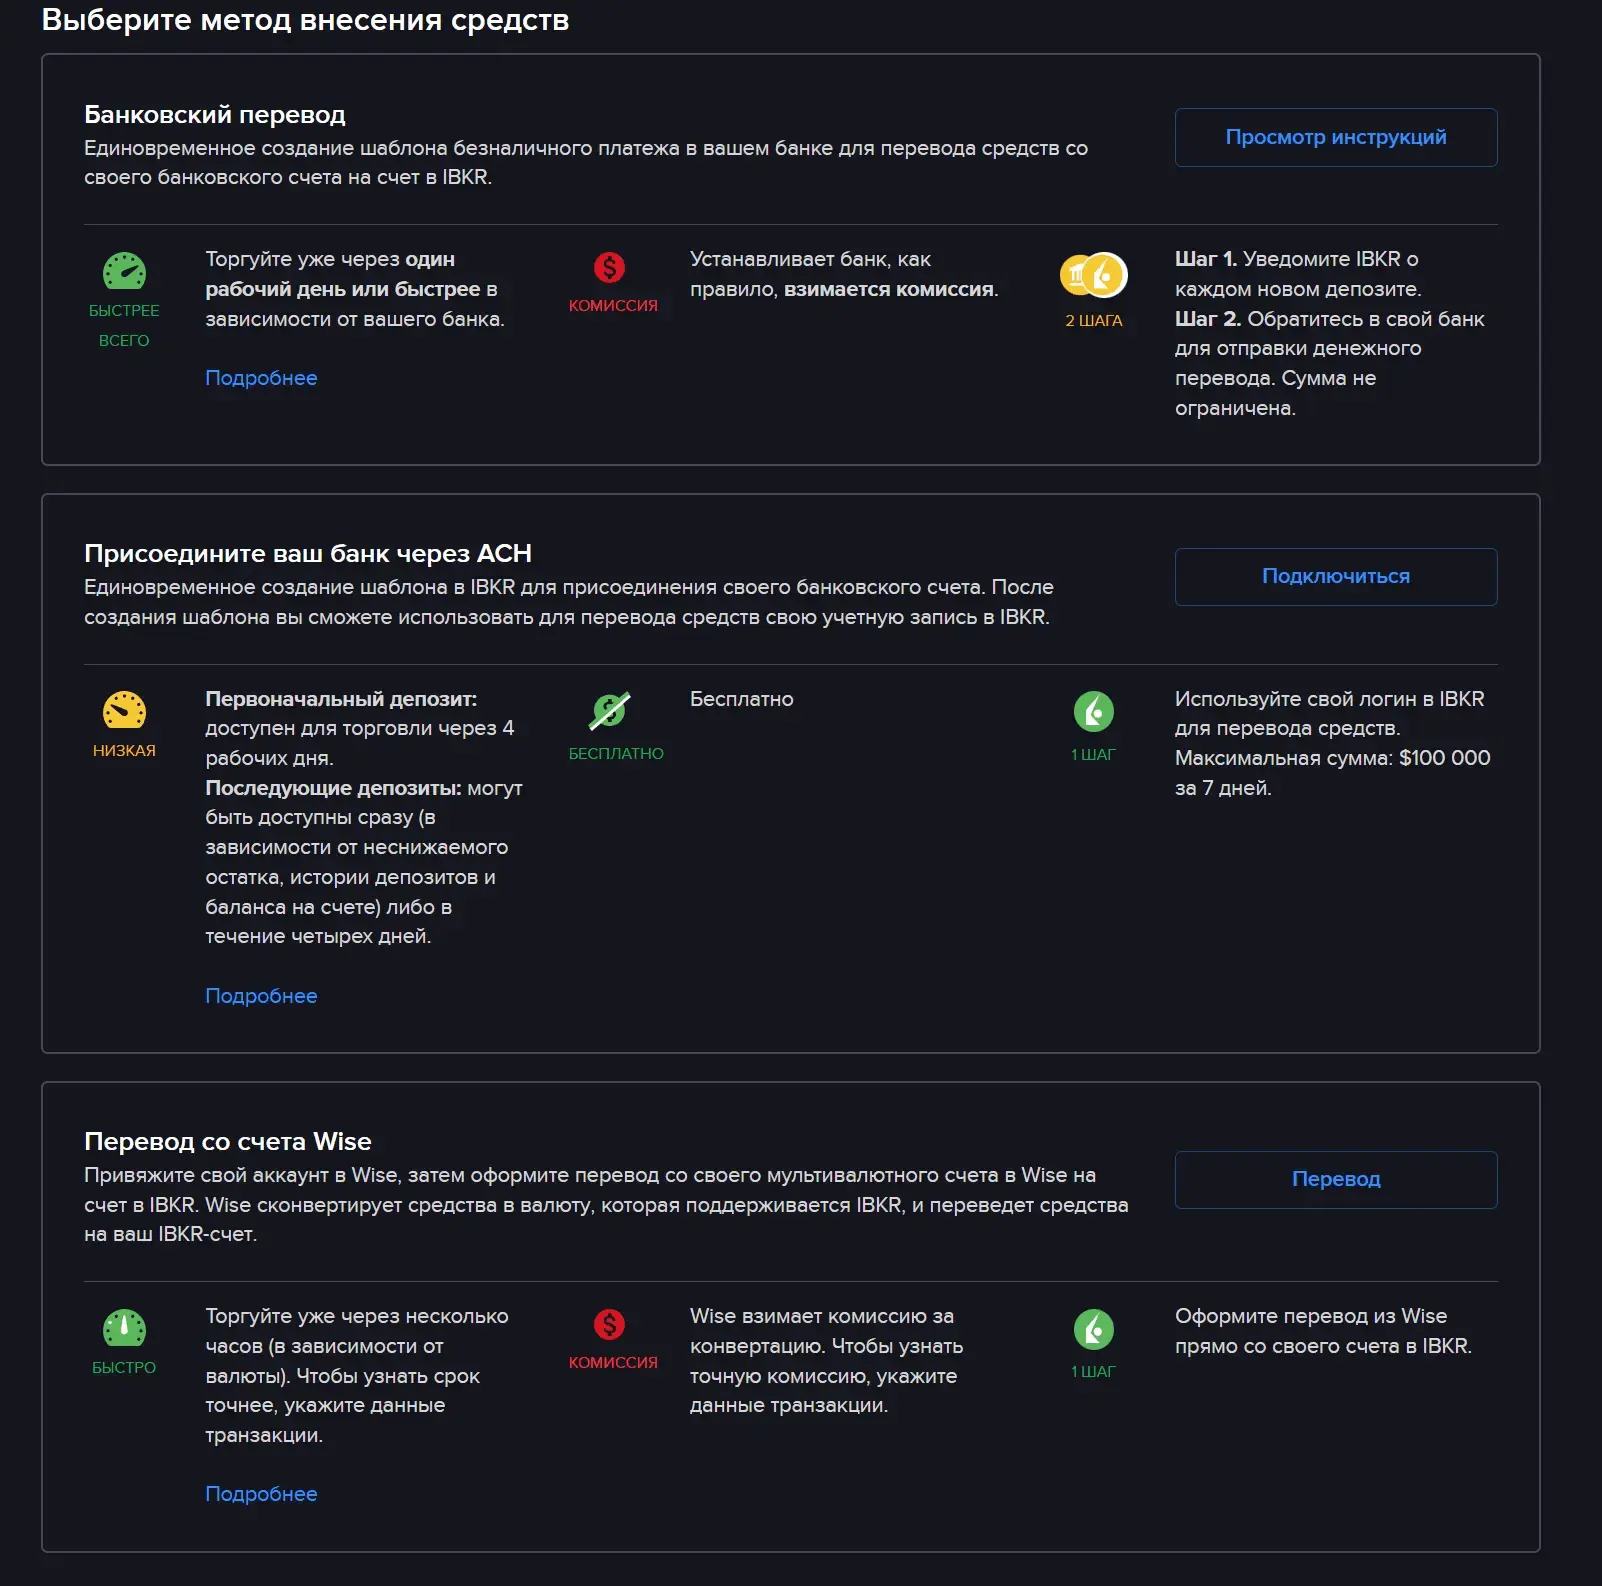Click the yellow 2 ШАГА coins icon
The height and width of the screenshot is (1586, 1602).
coord(1093,275)
